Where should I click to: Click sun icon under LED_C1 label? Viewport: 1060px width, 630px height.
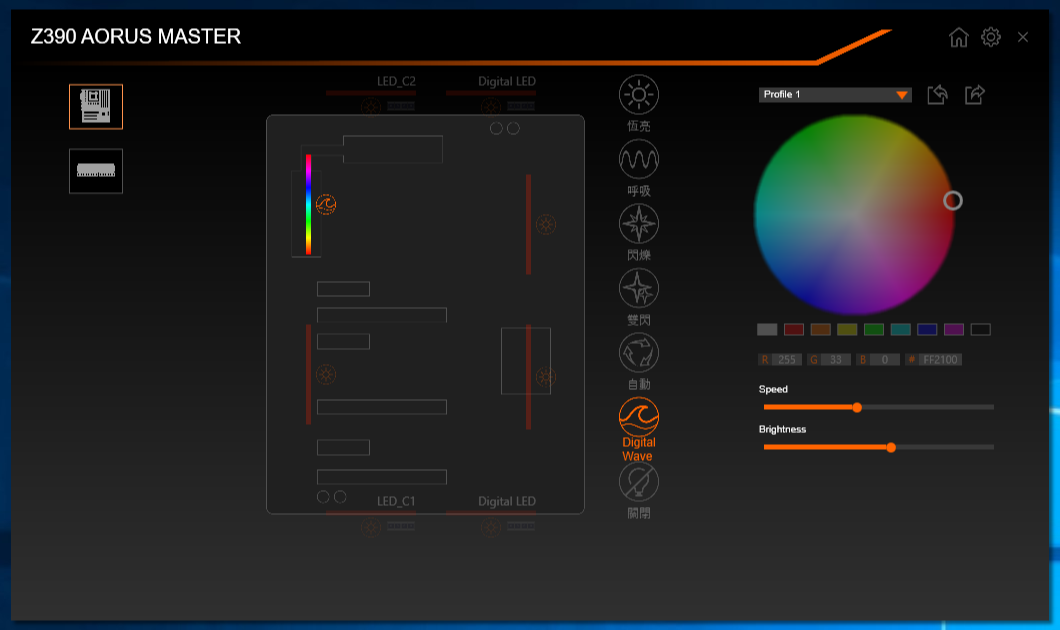[370, 527]
